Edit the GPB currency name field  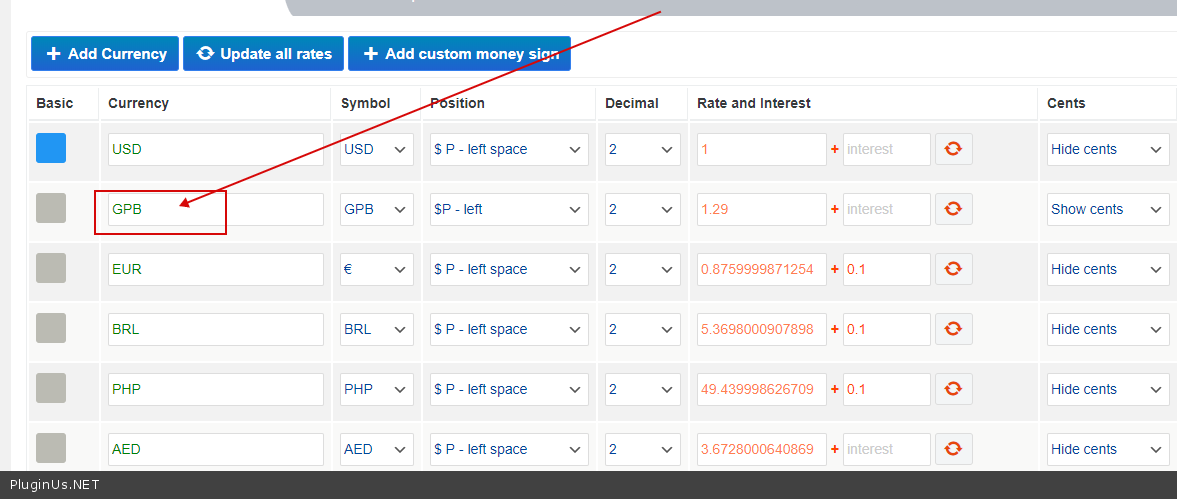pos(215,209)
